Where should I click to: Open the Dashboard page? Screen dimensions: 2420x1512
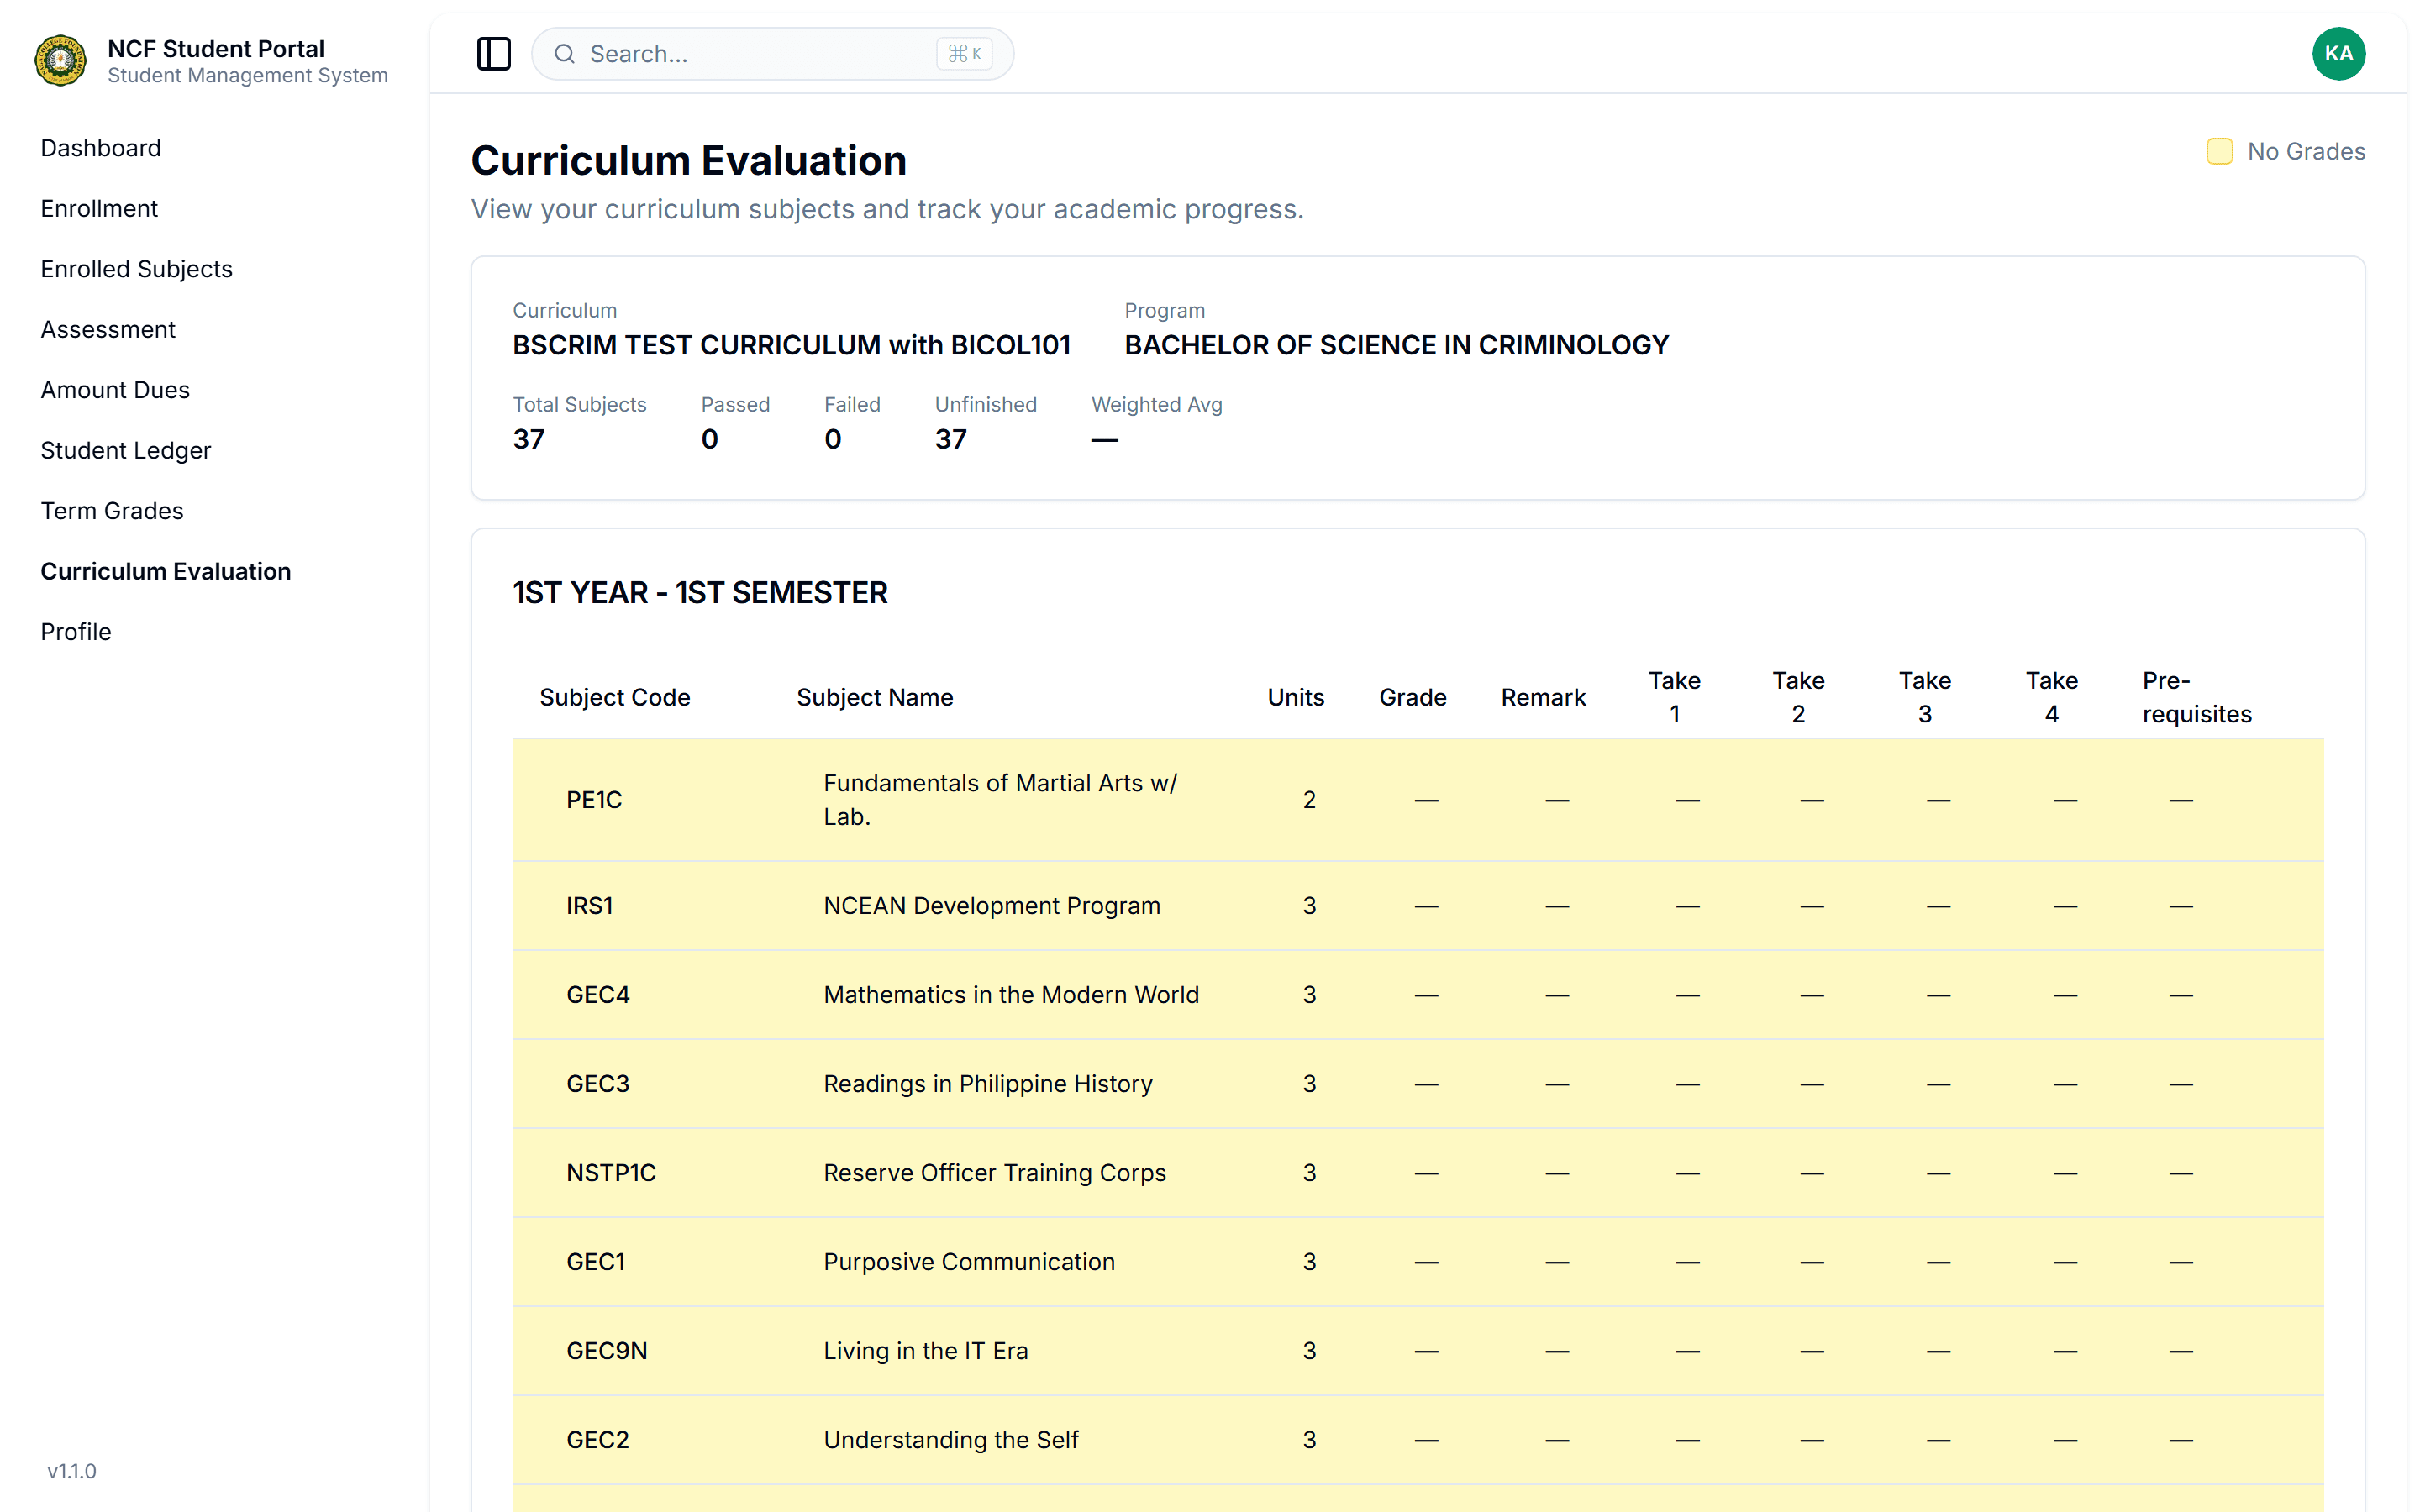click(x=101, y=148)
